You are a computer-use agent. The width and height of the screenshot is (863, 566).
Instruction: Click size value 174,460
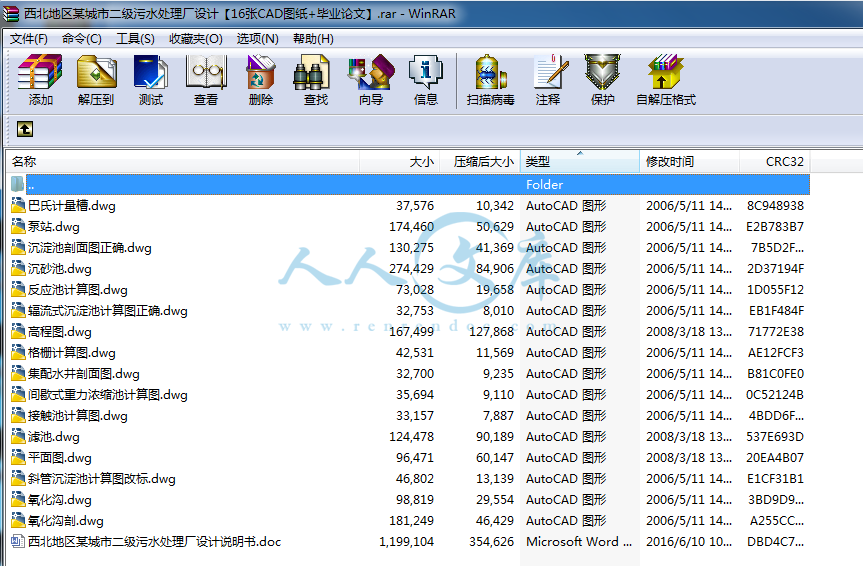[x=411, y=226]
